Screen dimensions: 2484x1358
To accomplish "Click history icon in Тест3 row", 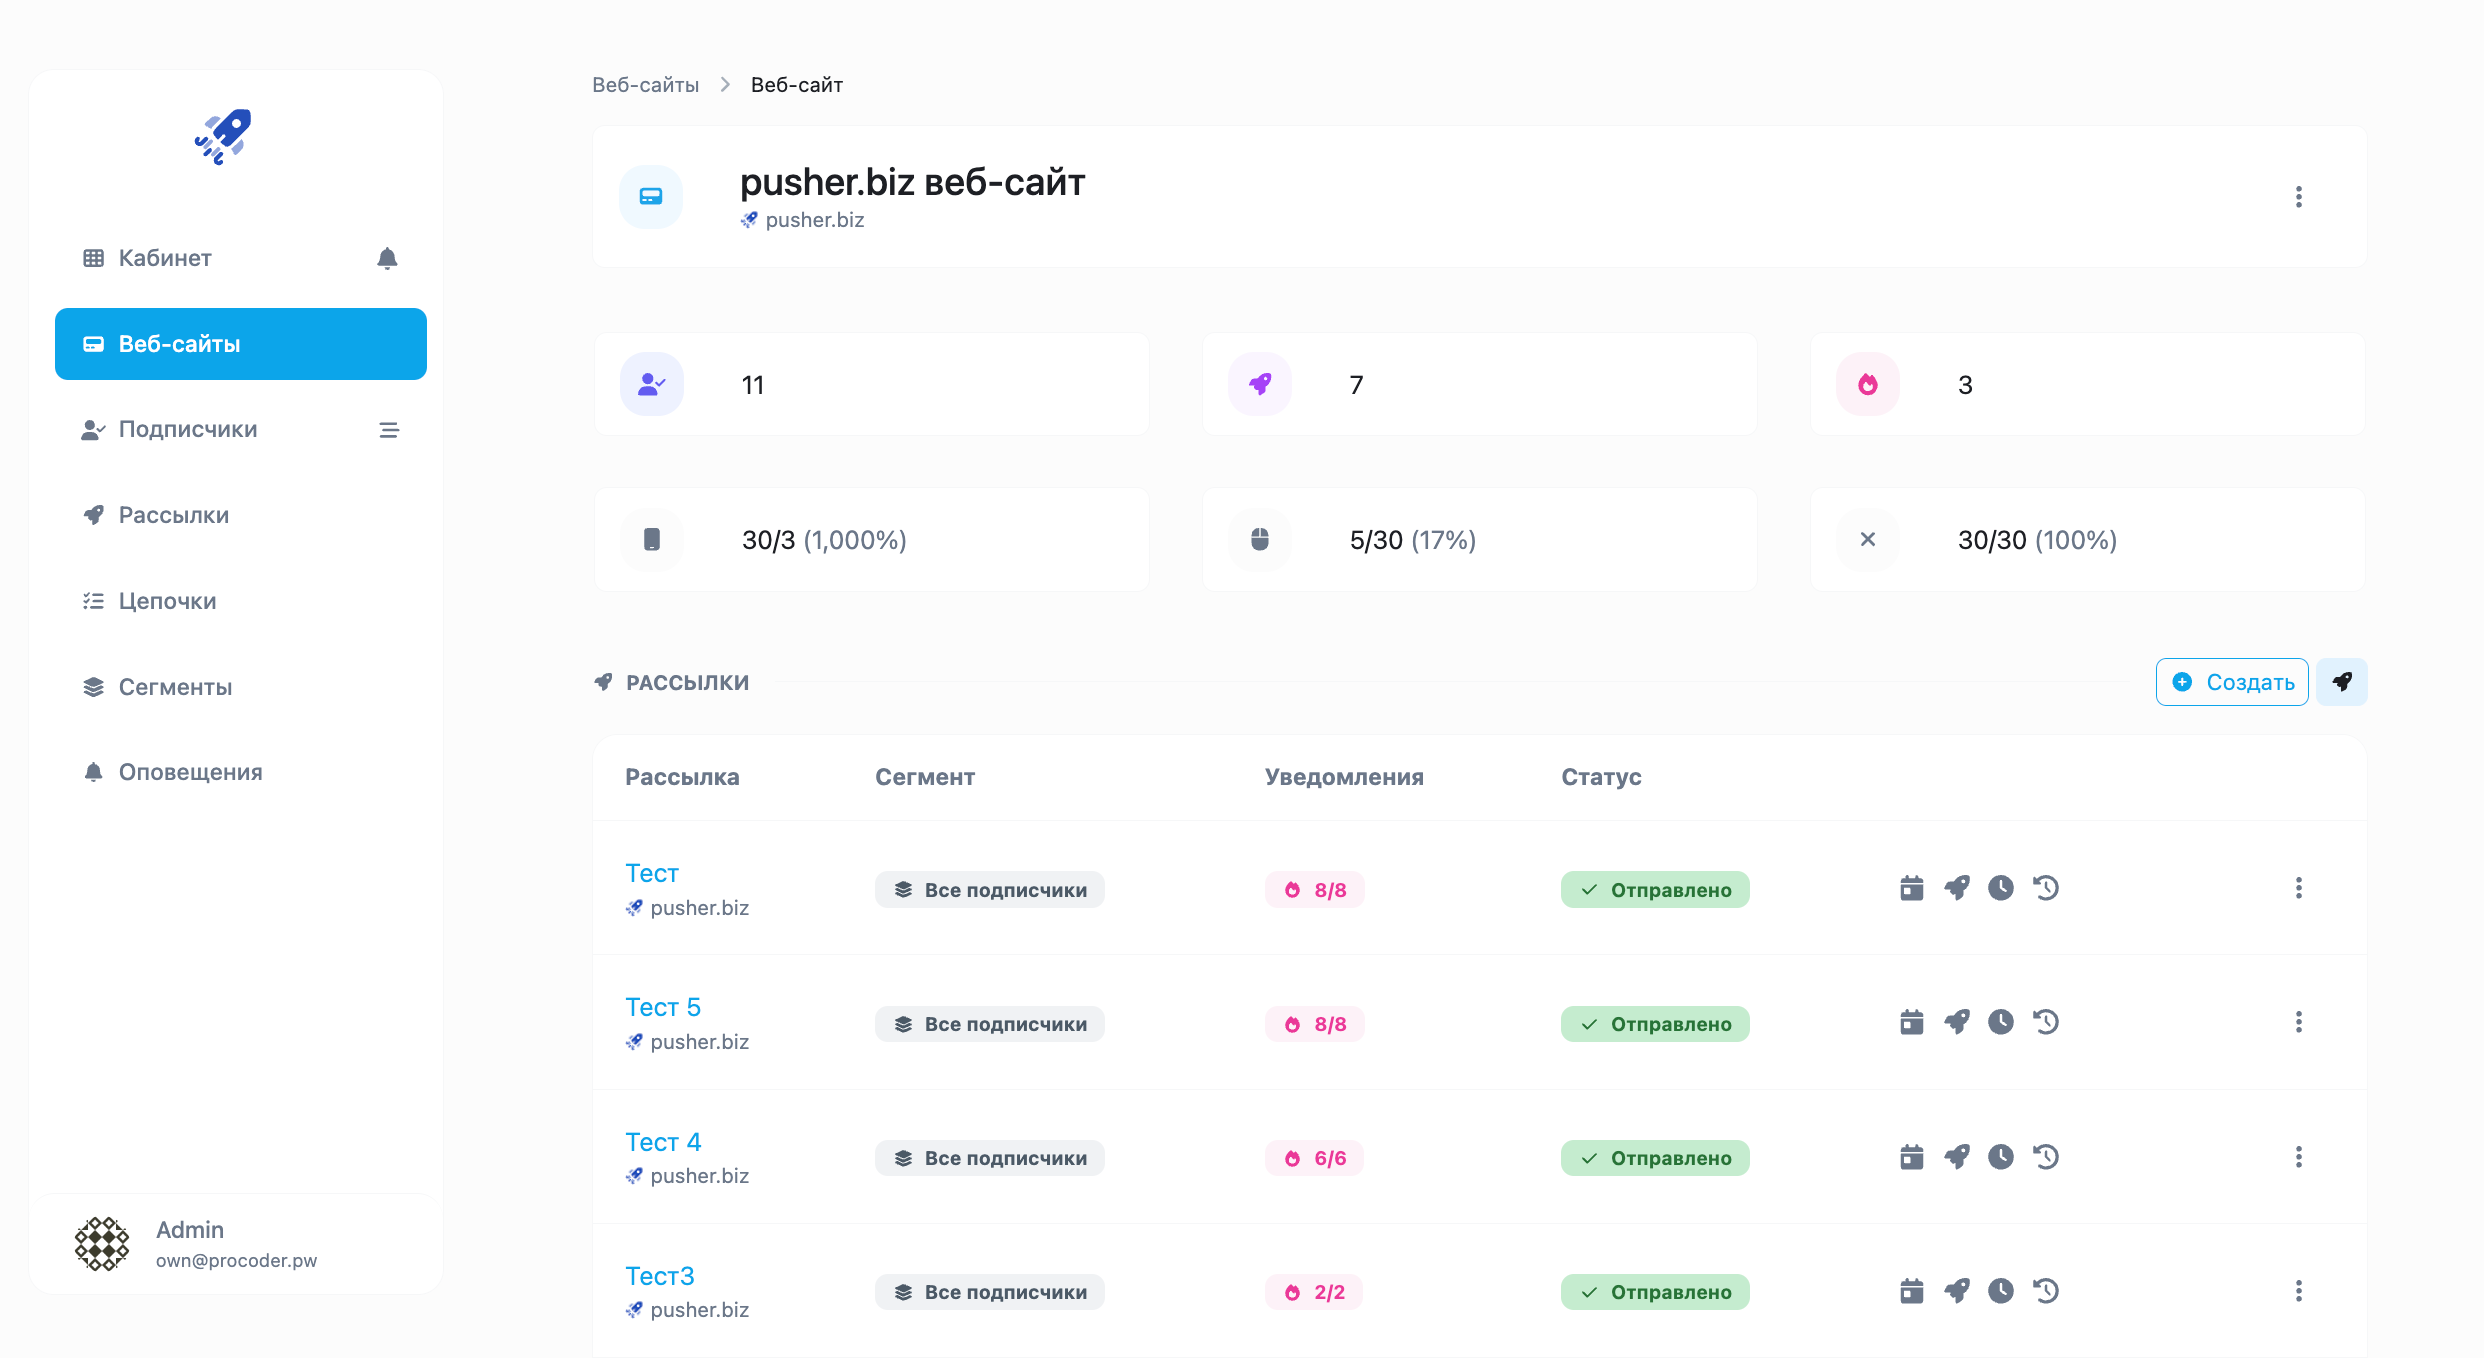I will point(2045,1291).
